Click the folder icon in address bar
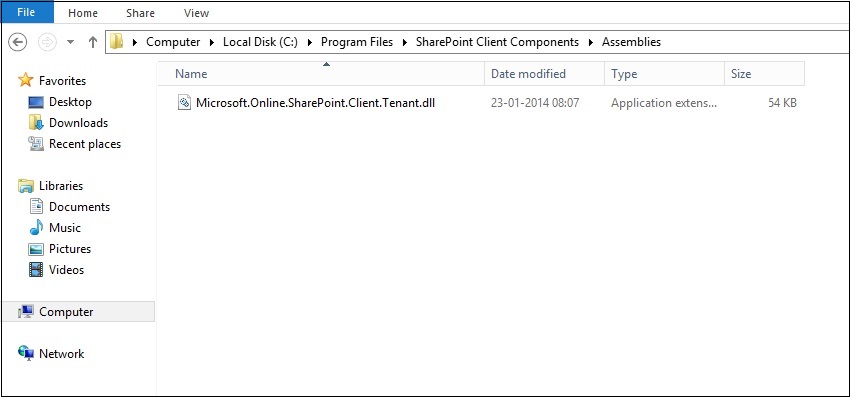Viewport: 850px width, 398px height. (x=117, y=42)
